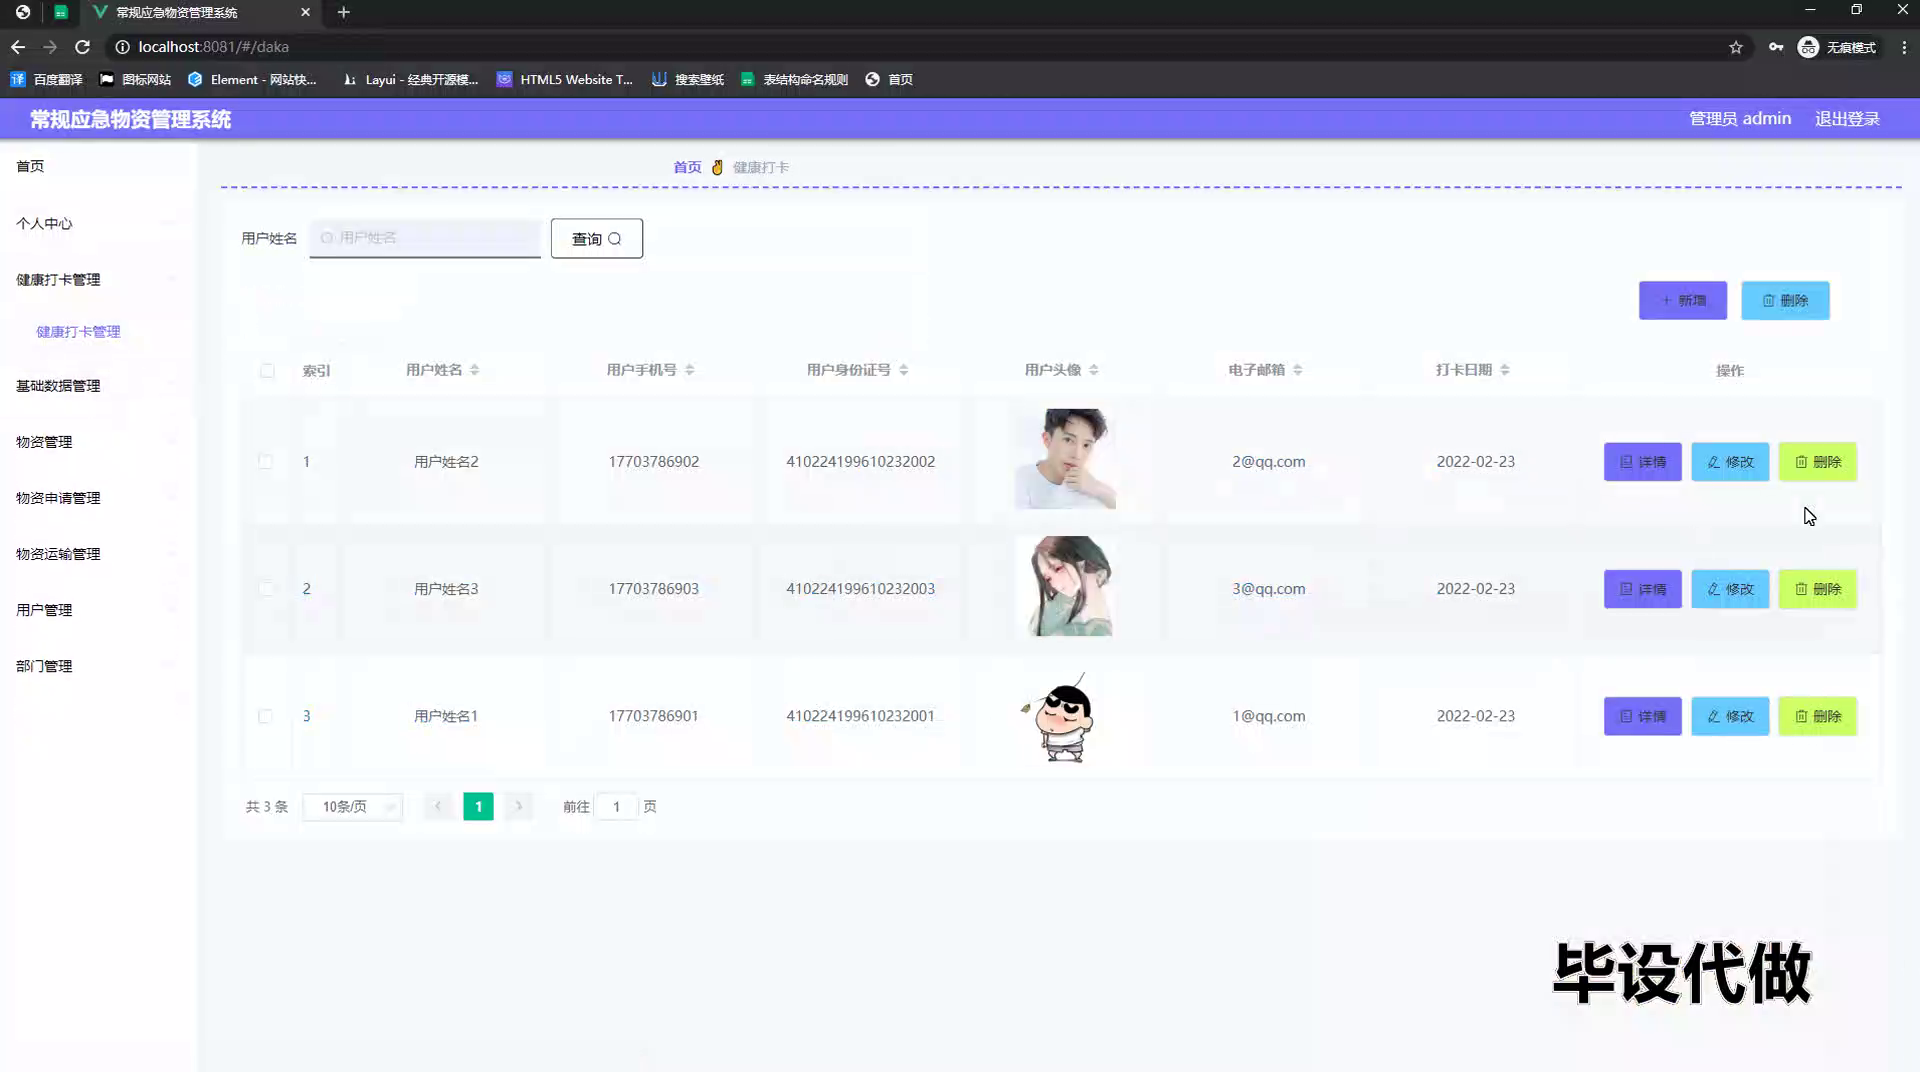Check the row for 用户姓名1
This screenshot has height=1072, width=1920.
pos(265,716)
